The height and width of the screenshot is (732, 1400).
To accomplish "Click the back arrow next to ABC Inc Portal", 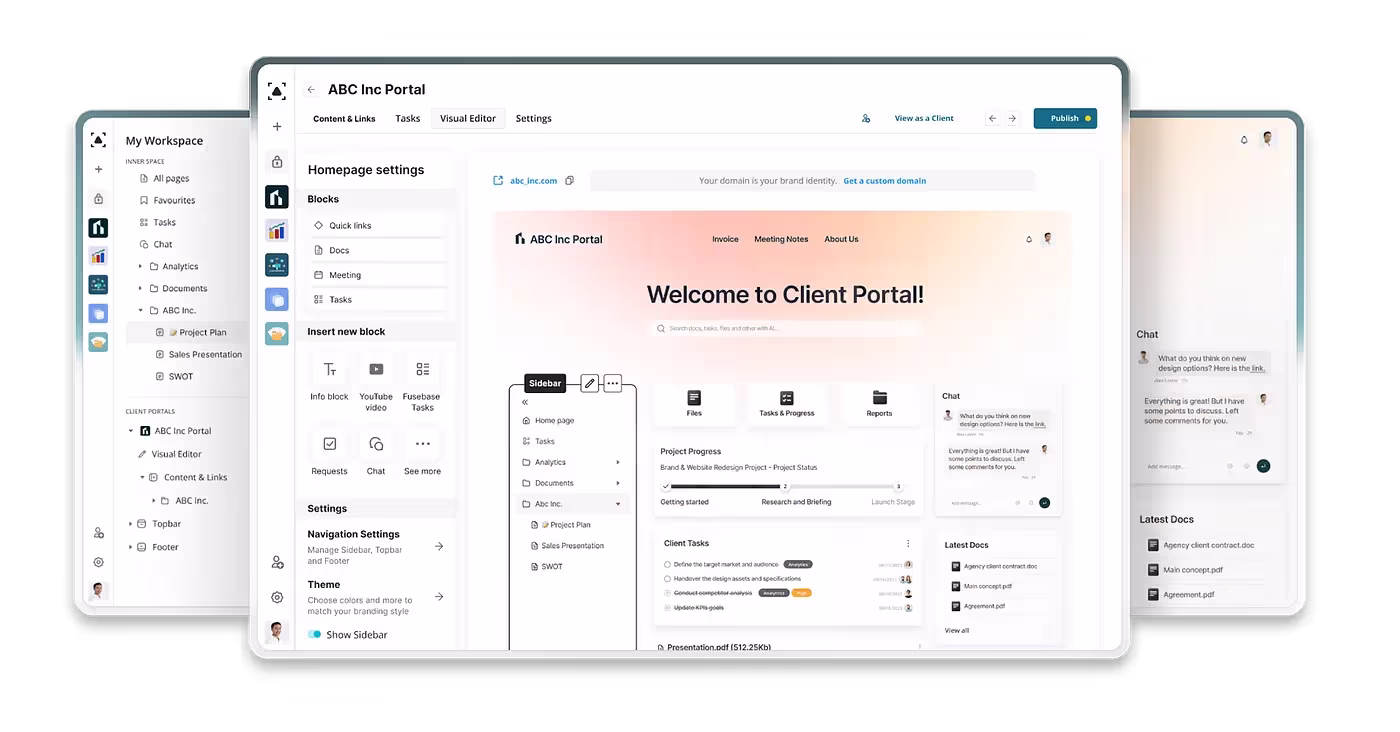I will [311, 90].
